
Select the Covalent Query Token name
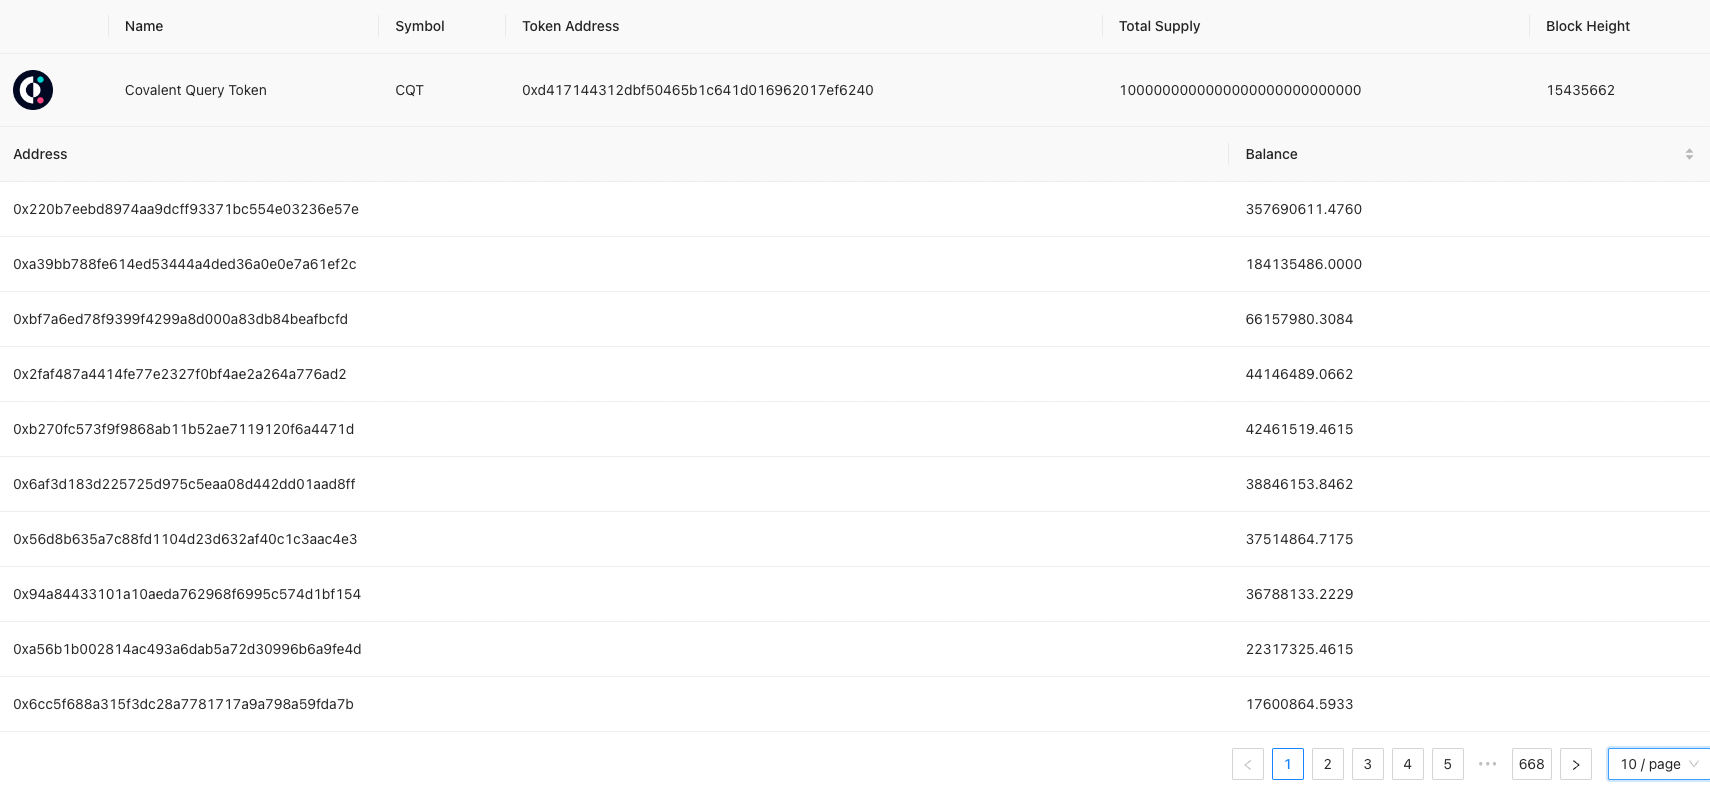pos(196,90)
